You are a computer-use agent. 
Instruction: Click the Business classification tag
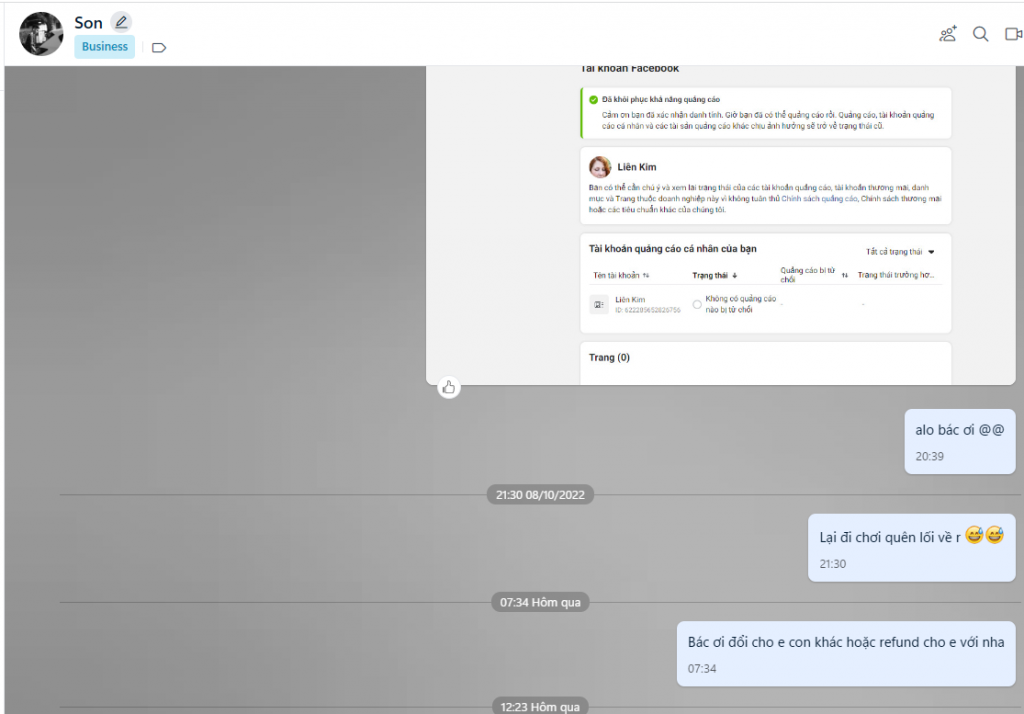(x=105, y=47)
